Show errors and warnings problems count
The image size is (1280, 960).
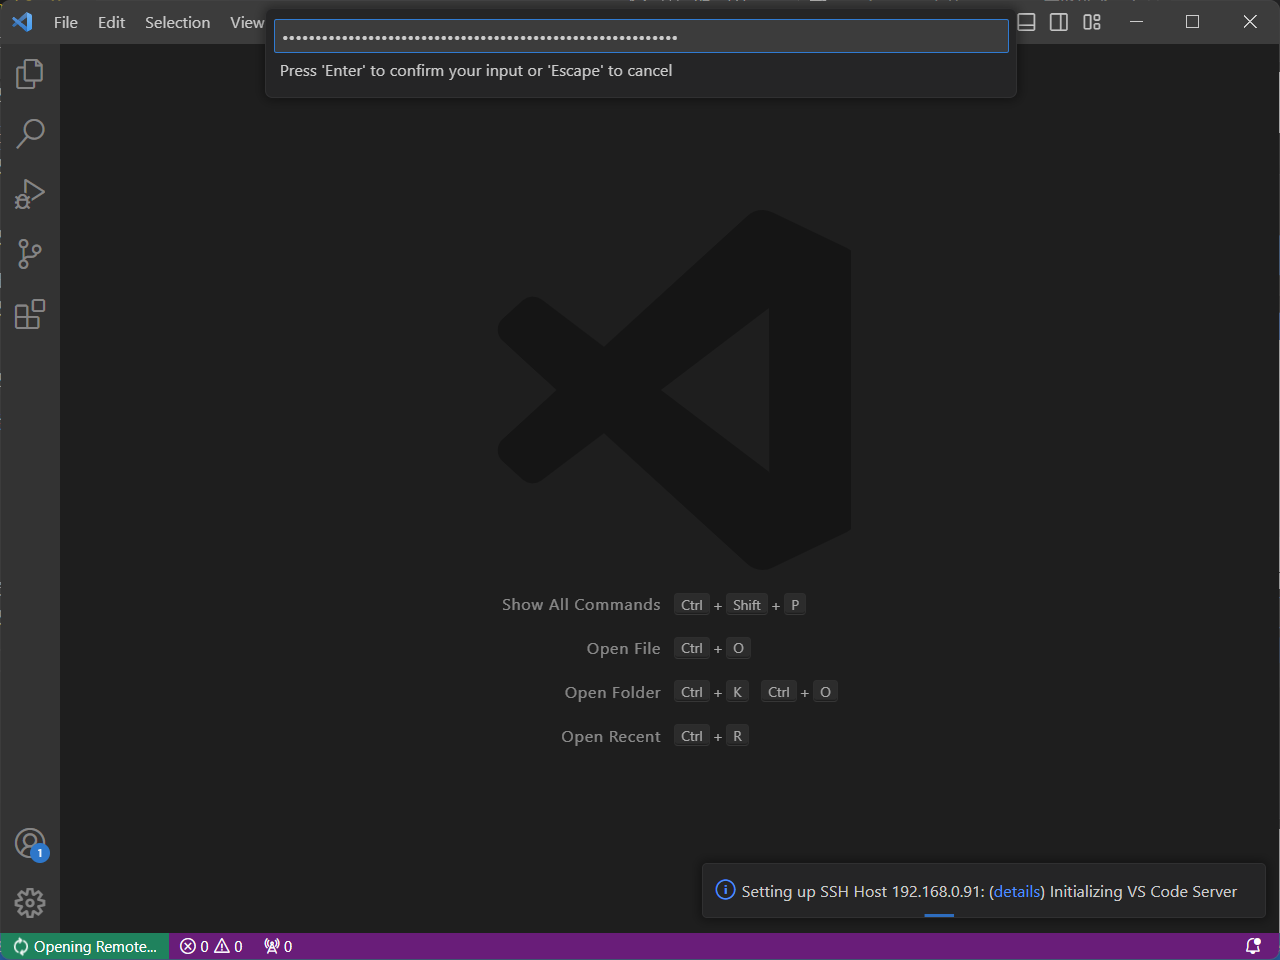pos(211,946)
